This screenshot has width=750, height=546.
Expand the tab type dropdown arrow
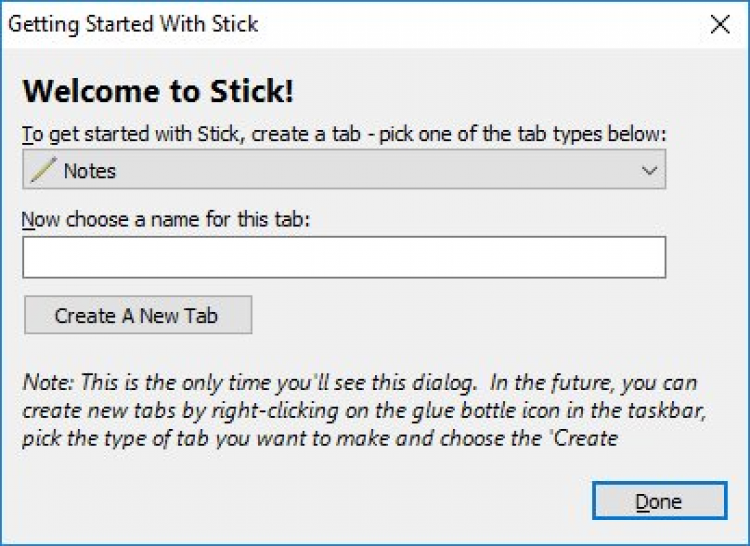pyautogui.click(x=648, y=171)
